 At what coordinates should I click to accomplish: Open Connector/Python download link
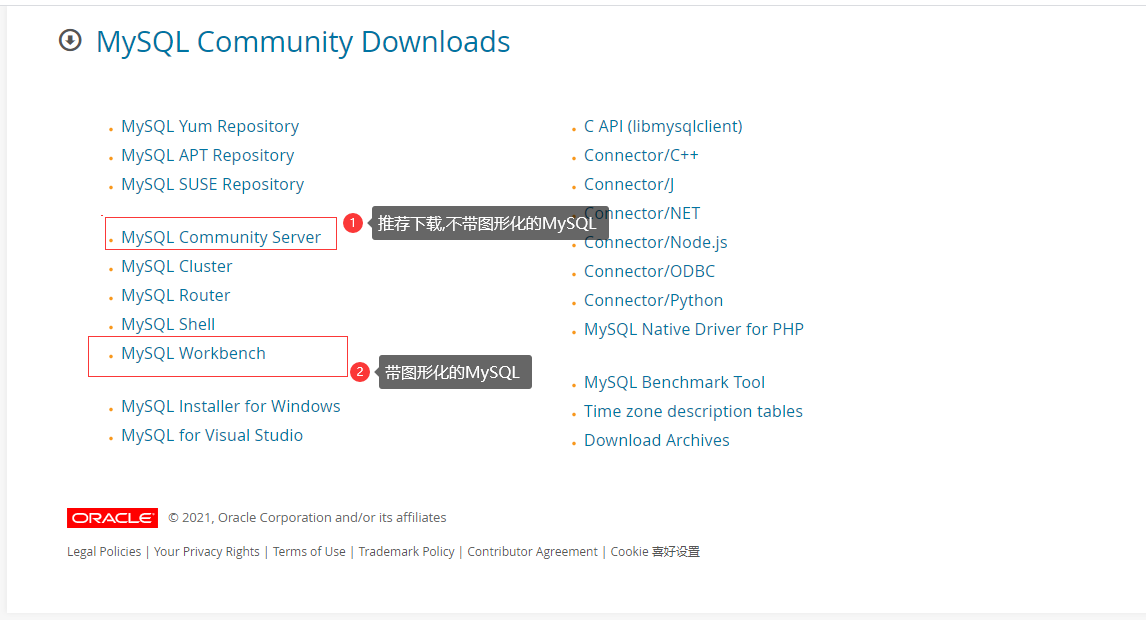[653, 300]
